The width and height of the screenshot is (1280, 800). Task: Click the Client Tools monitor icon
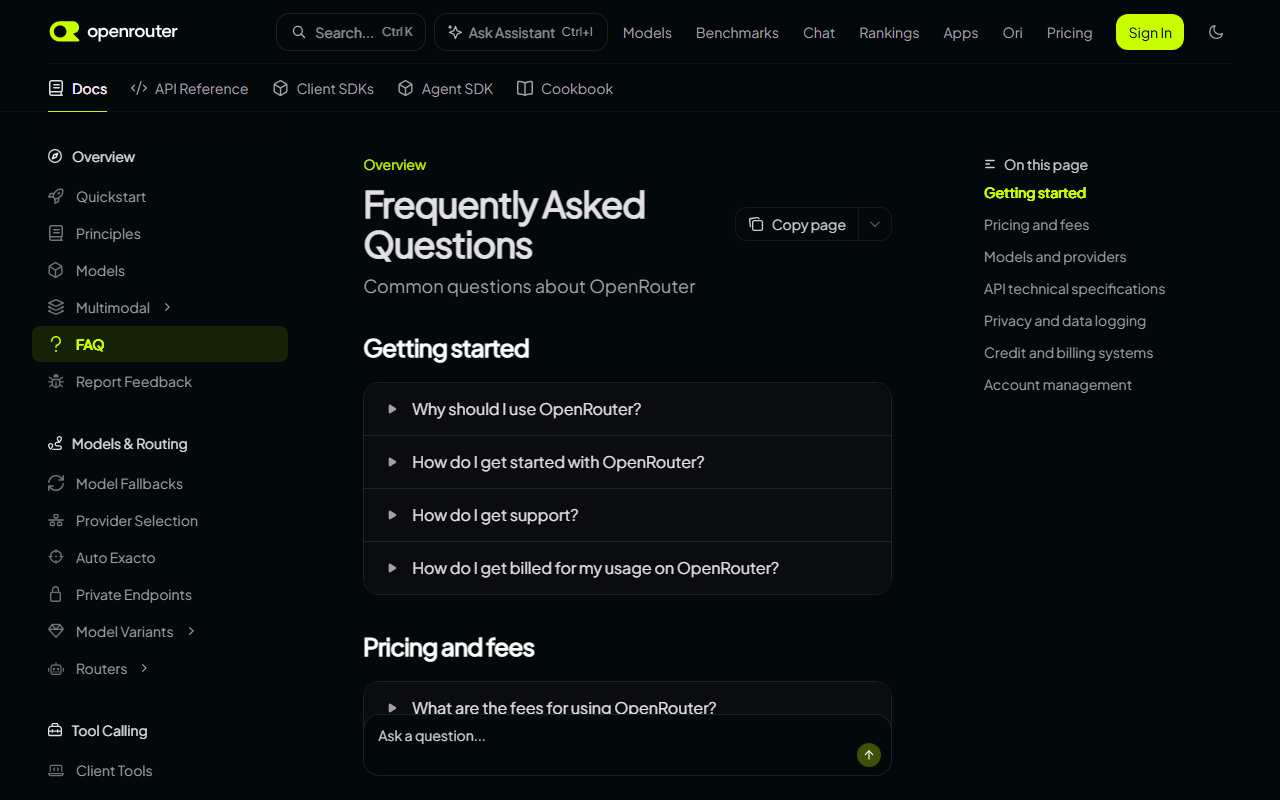tap(56, 771)
